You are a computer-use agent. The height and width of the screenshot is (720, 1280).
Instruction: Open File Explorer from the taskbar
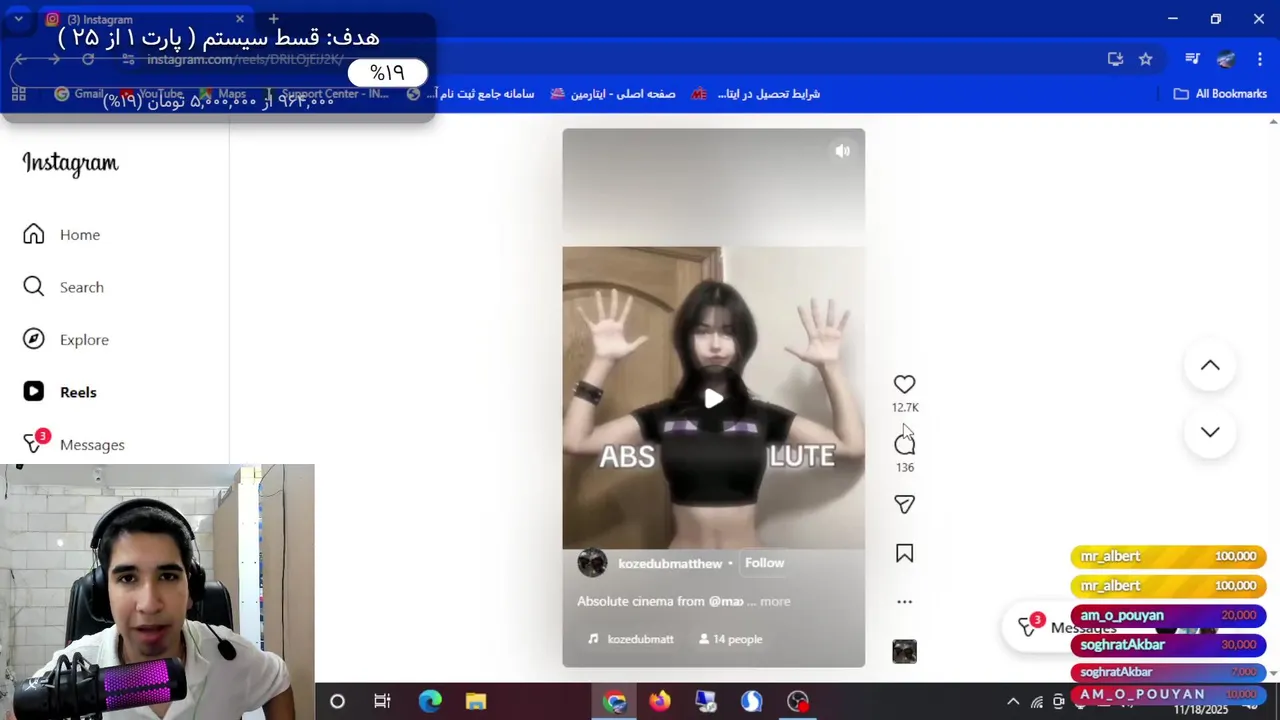pos(476,701)
